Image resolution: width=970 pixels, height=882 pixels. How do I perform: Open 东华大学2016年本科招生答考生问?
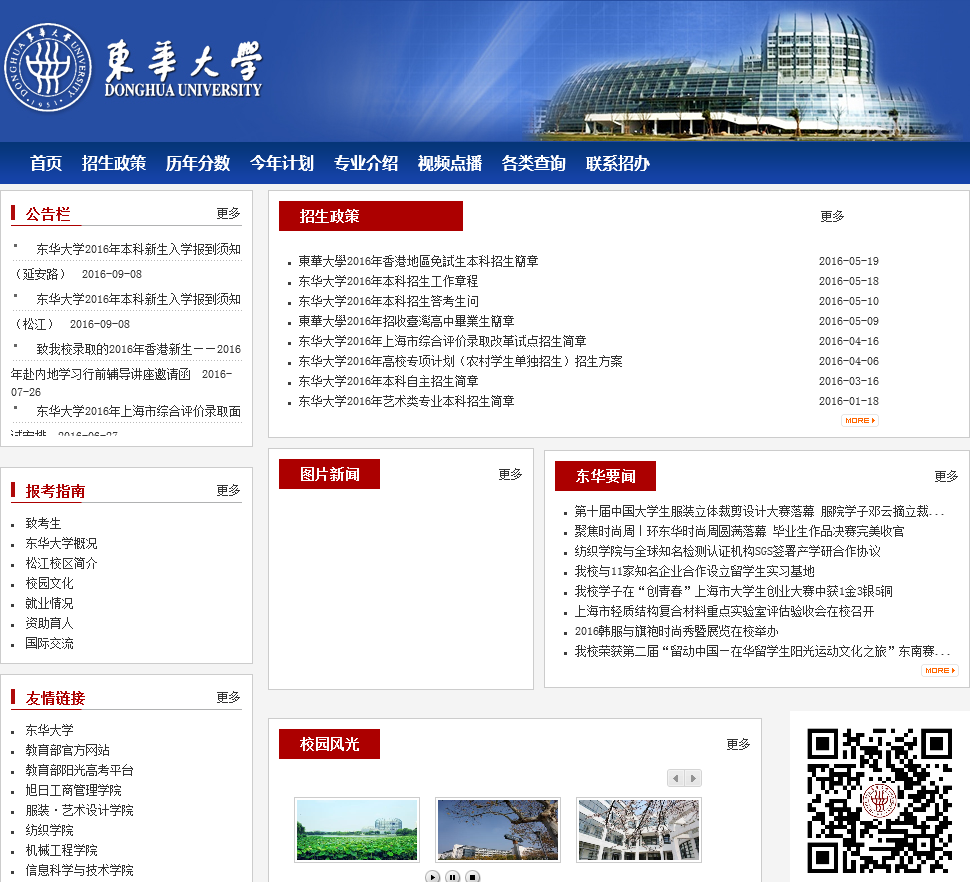tap(388, 301)
